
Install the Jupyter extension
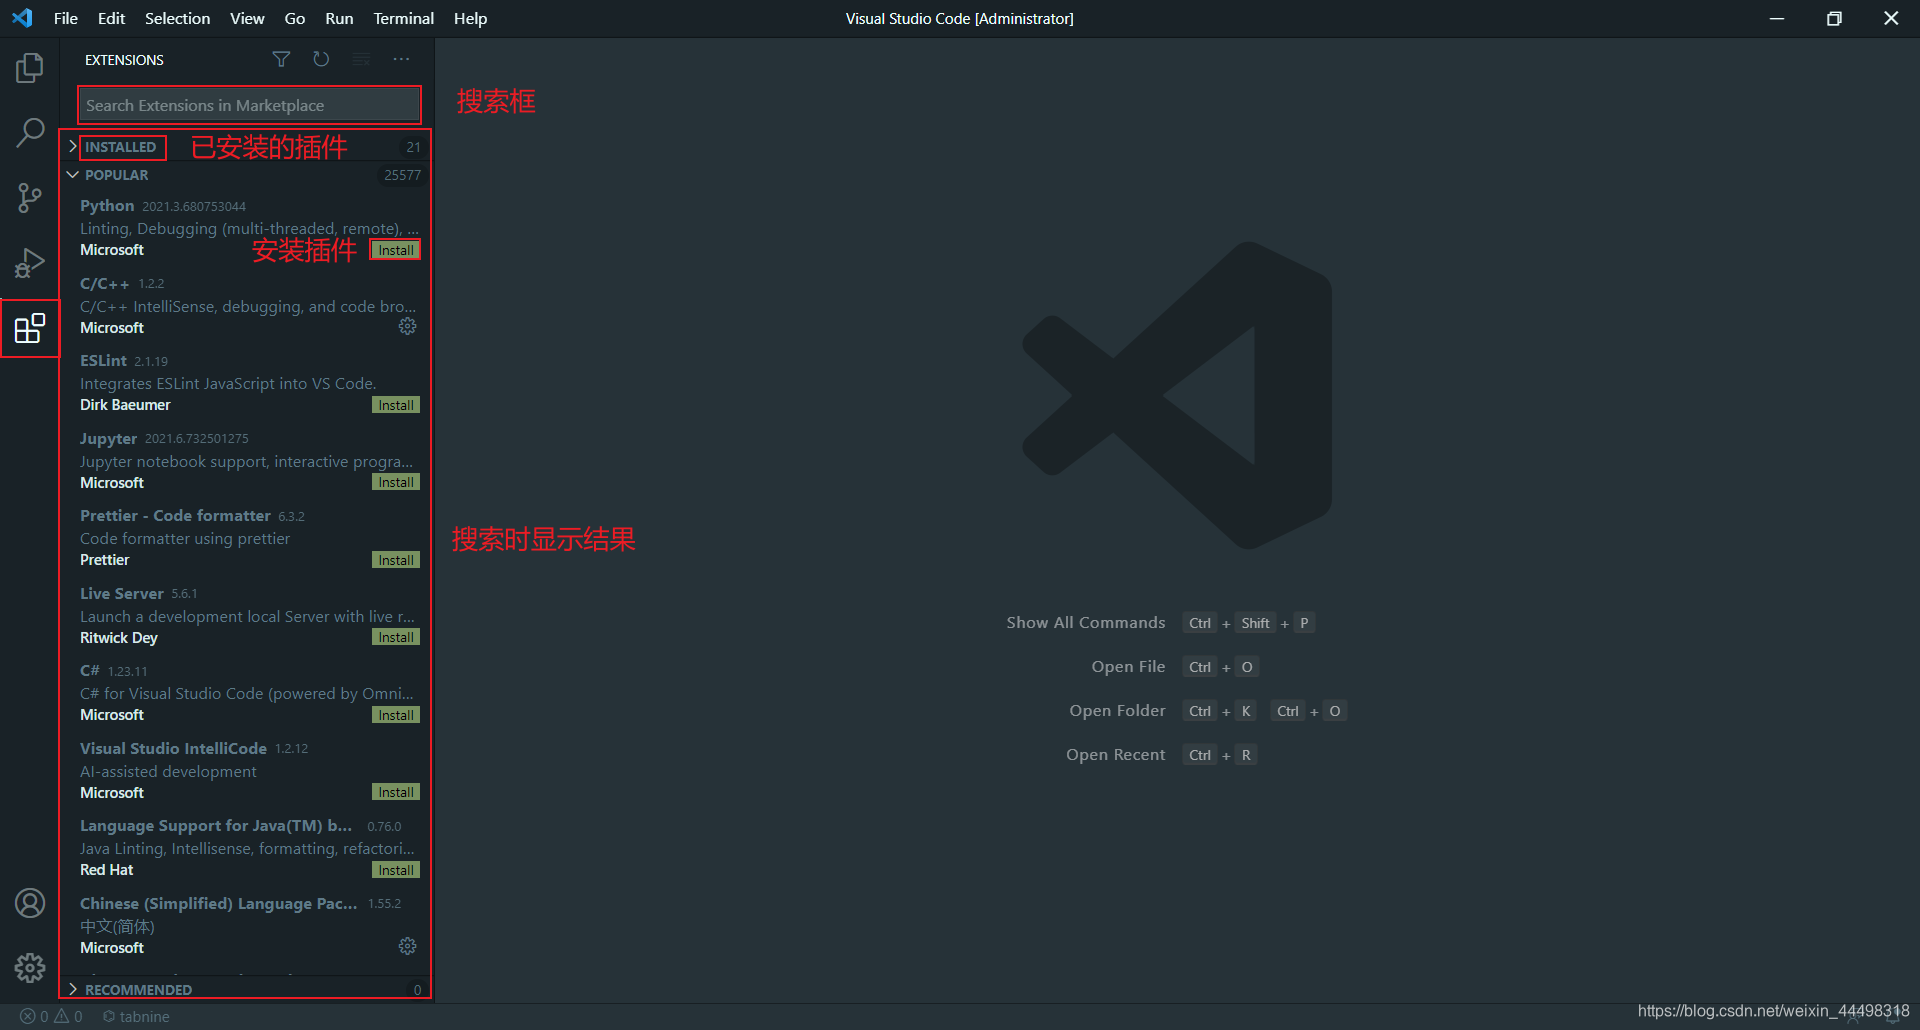point(396,482)
